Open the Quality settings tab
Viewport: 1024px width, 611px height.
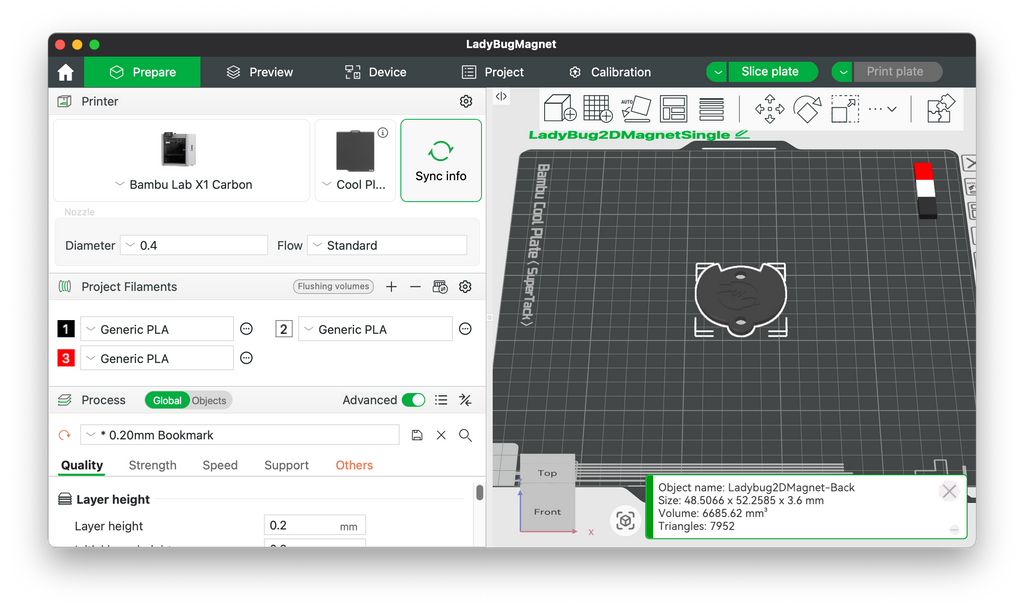tap(82, 465)
